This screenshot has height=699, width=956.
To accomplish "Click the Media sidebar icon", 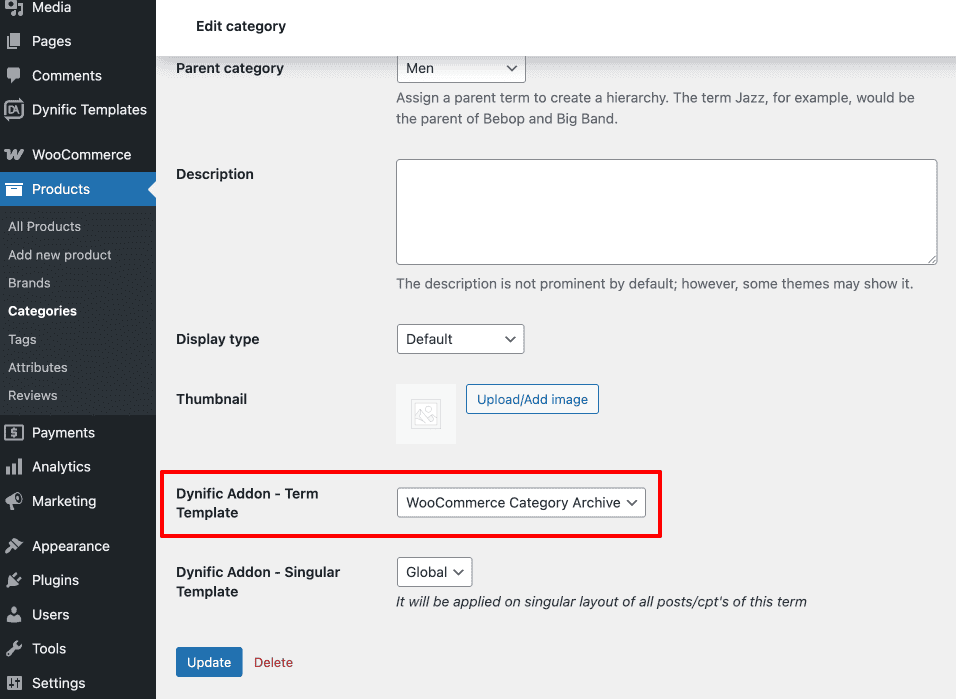I will (x=14, y=7).
